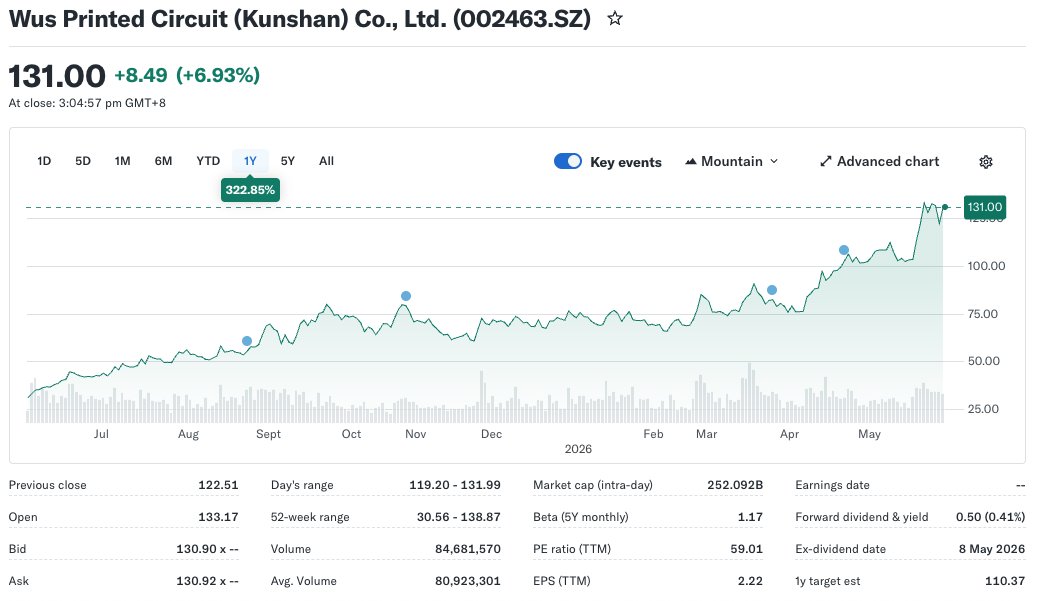Click Market cap value 252.092B
The width and height of the screenshot is (1040, 601).
pos(735,485)
